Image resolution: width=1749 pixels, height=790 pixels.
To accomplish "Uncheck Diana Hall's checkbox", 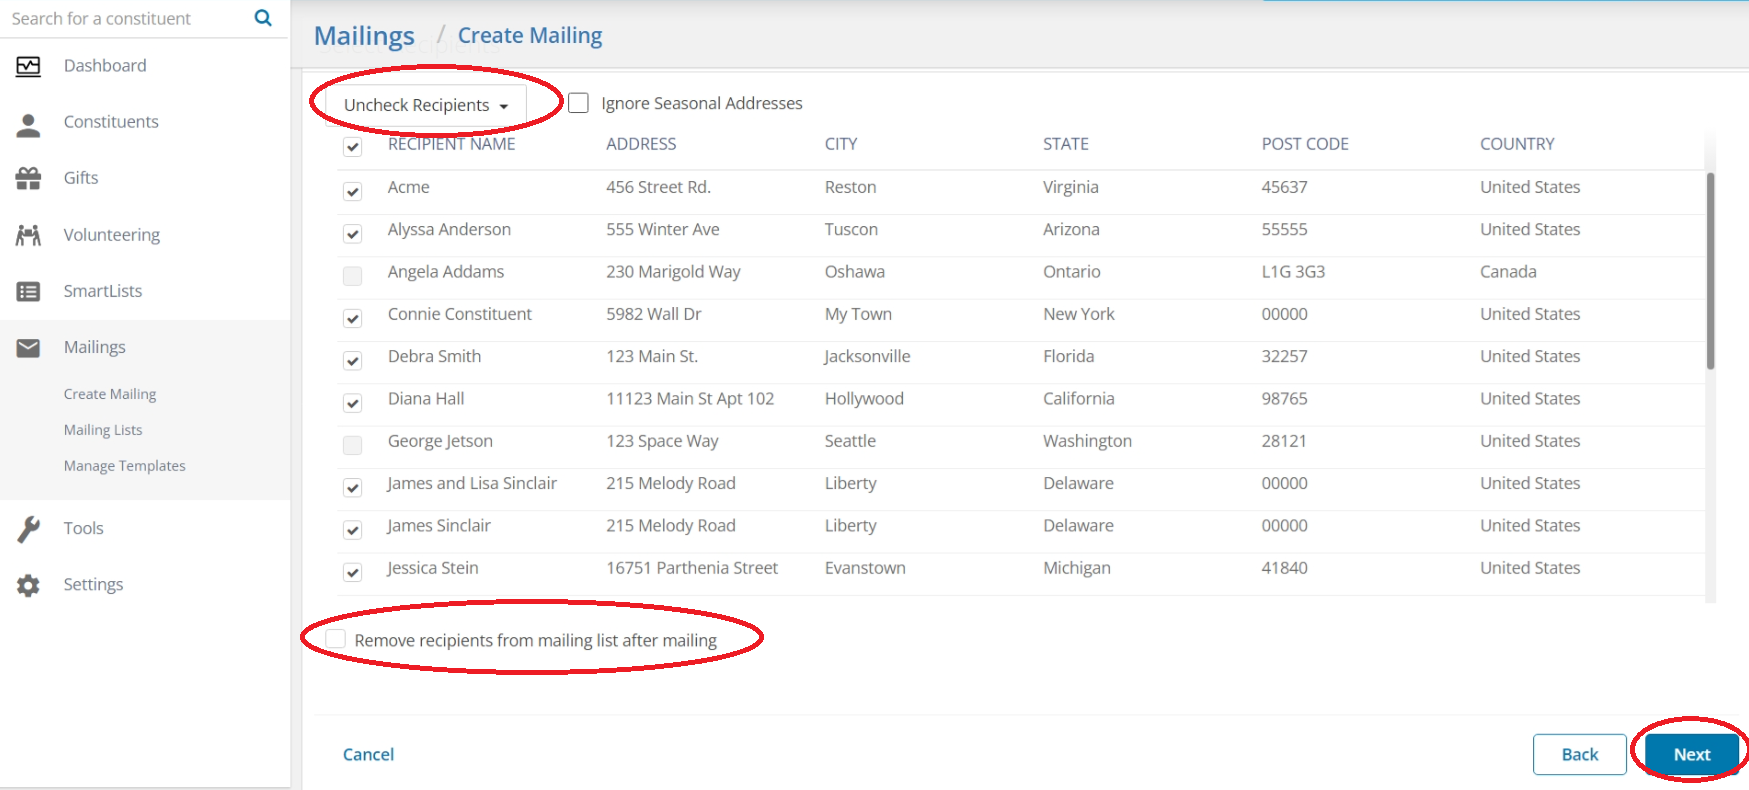I will [x=352, y=403].
